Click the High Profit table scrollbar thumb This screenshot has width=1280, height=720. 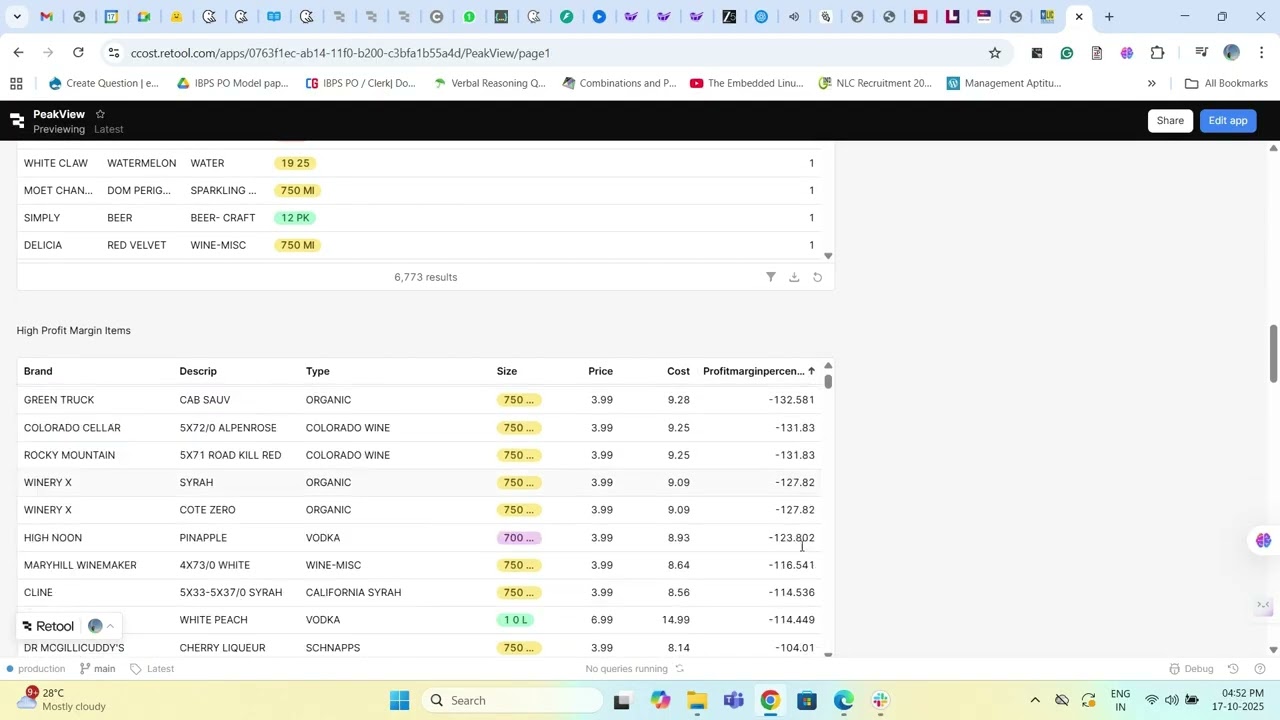[x=828, y=382]
